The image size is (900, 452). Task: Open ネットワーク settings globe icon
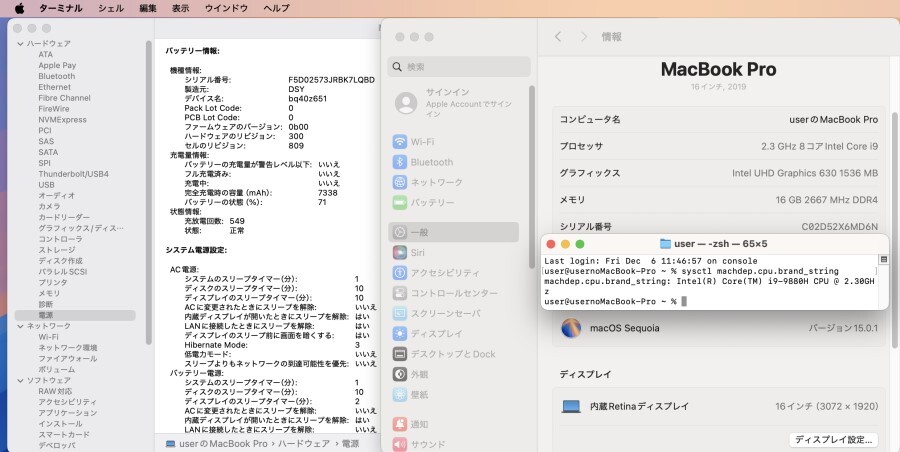tap(400, 182)
